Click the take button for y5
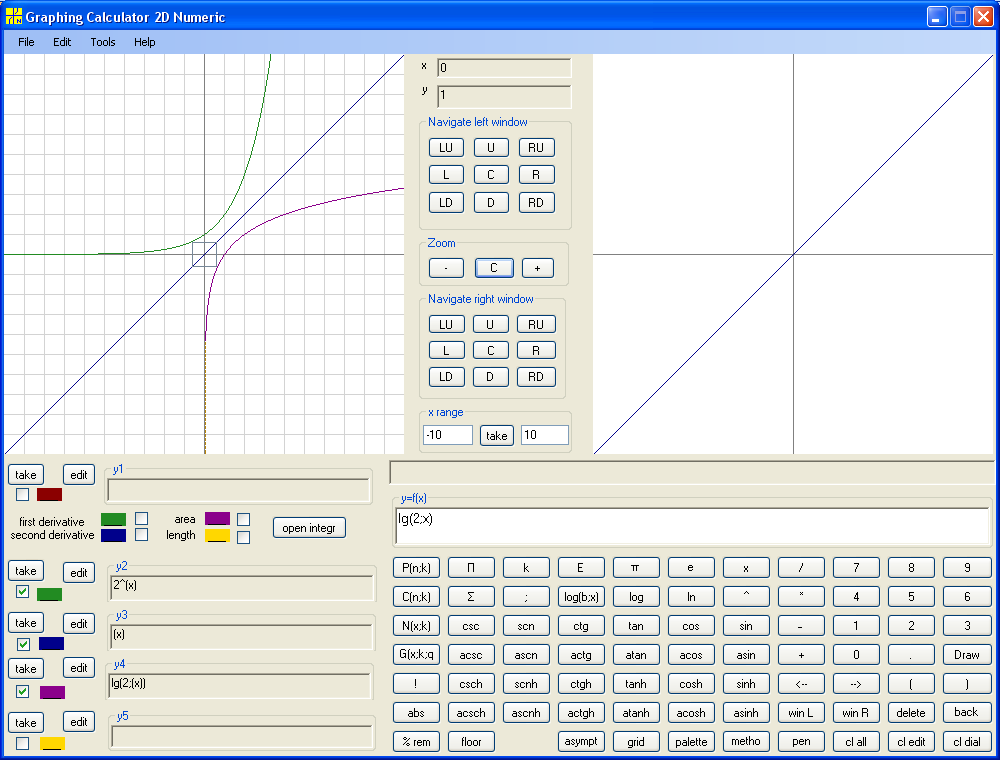The width and height of the screenshot is (1000, 760). point(26,722)
